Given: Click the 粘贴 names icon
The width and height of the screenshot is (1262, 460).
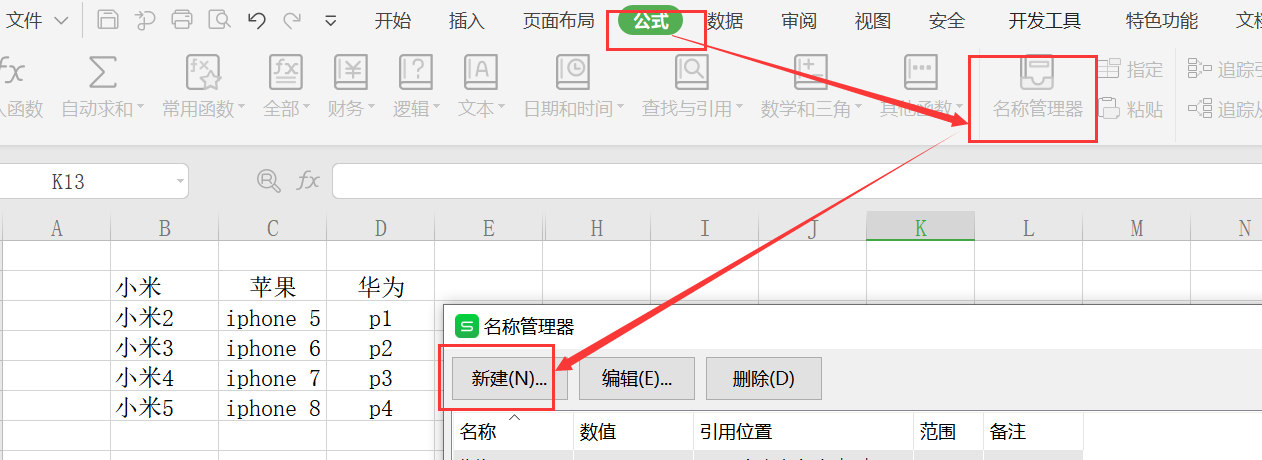Looking at the screenshot, I should tap(1108, 108).
